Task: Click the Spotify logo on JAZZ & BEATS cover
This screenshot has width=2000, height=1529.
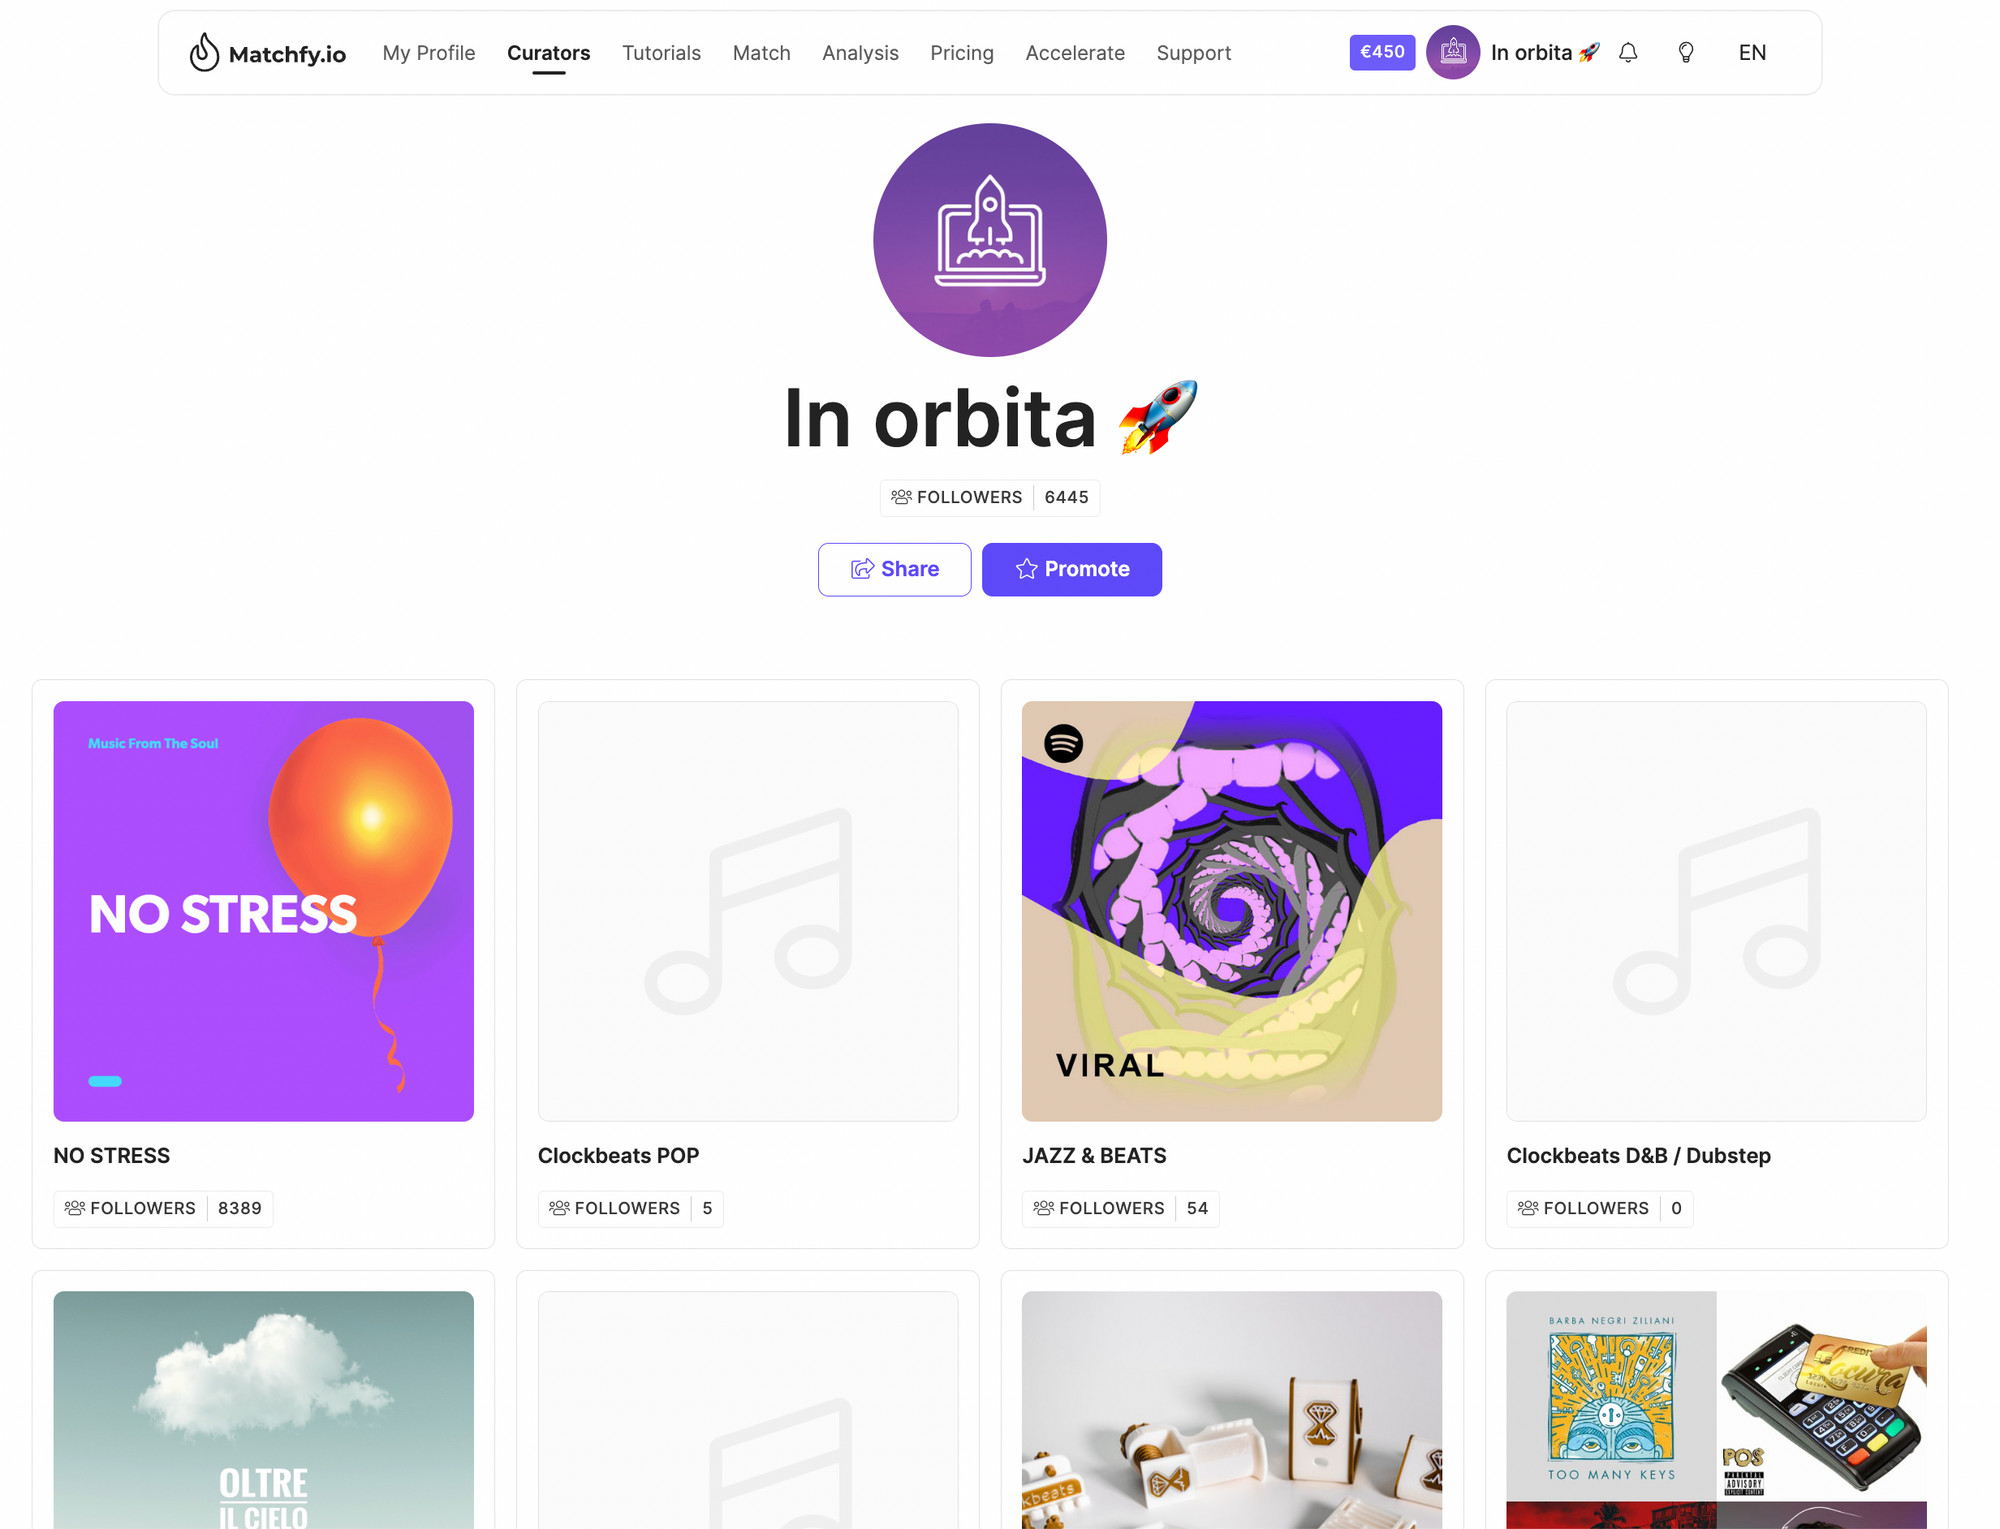Action: pyautogui.click(x=1064, y=743)
